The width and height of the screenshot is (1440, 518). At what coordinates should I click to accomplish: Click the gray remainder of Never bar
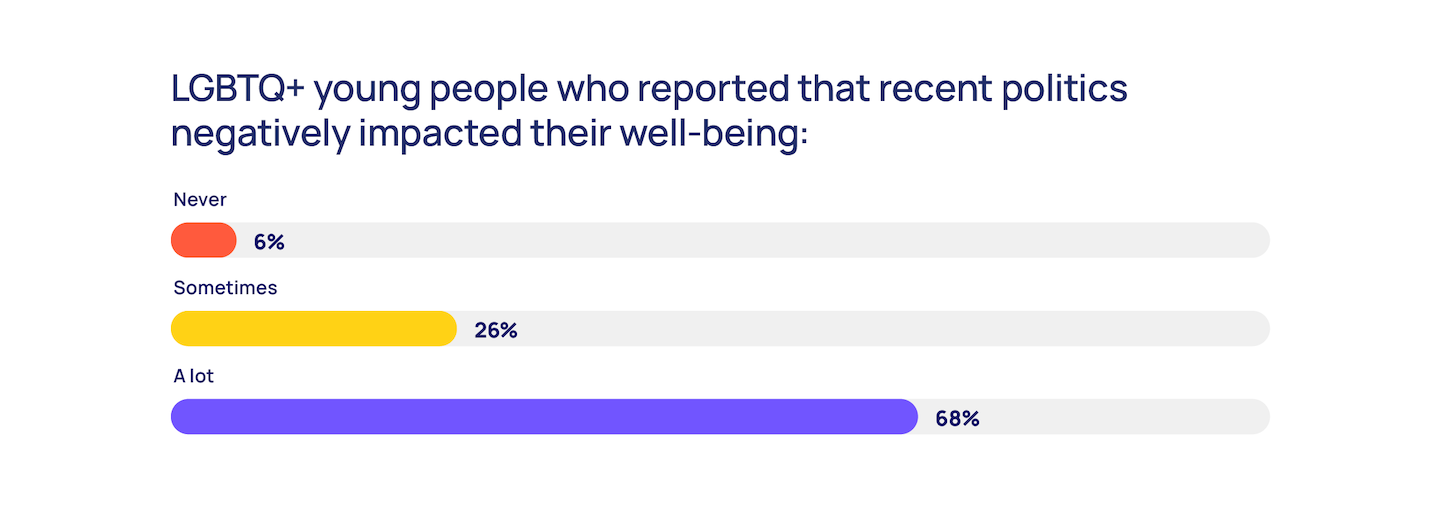[753, 241]
